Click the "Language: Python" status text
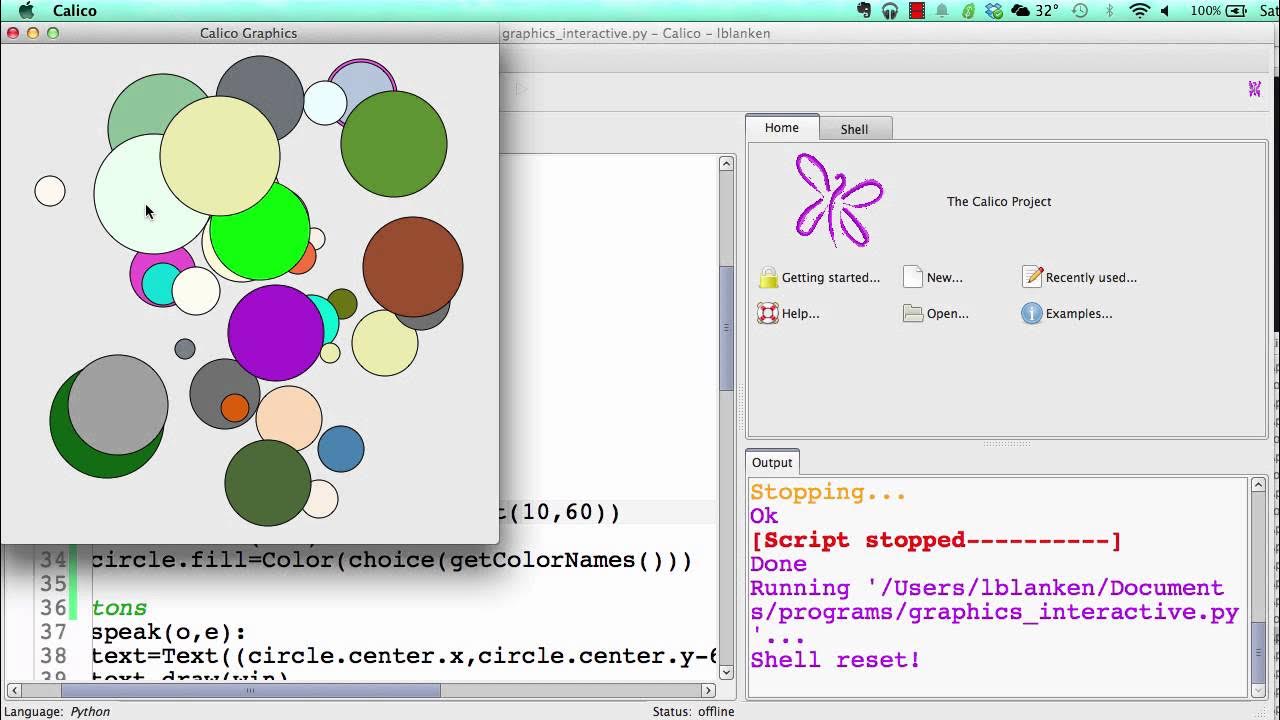Image resolution: width=1280 pixels, height=720 pixels. coord(59,712)
